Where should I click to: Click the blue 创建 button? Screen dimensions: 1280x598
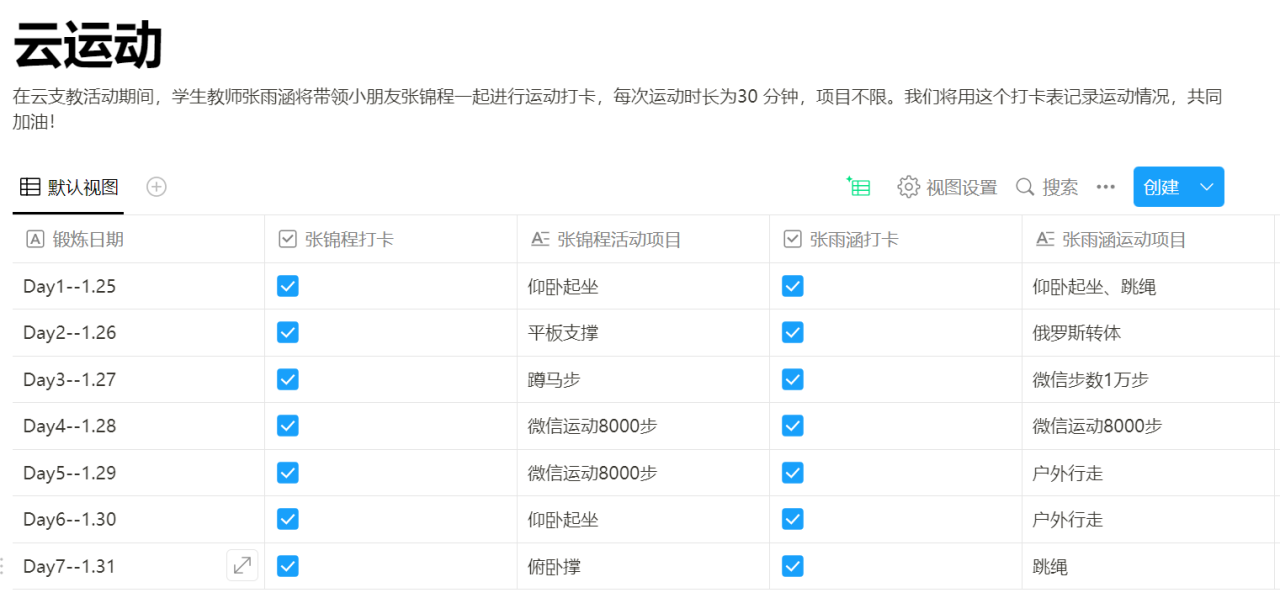point(1161,187)
